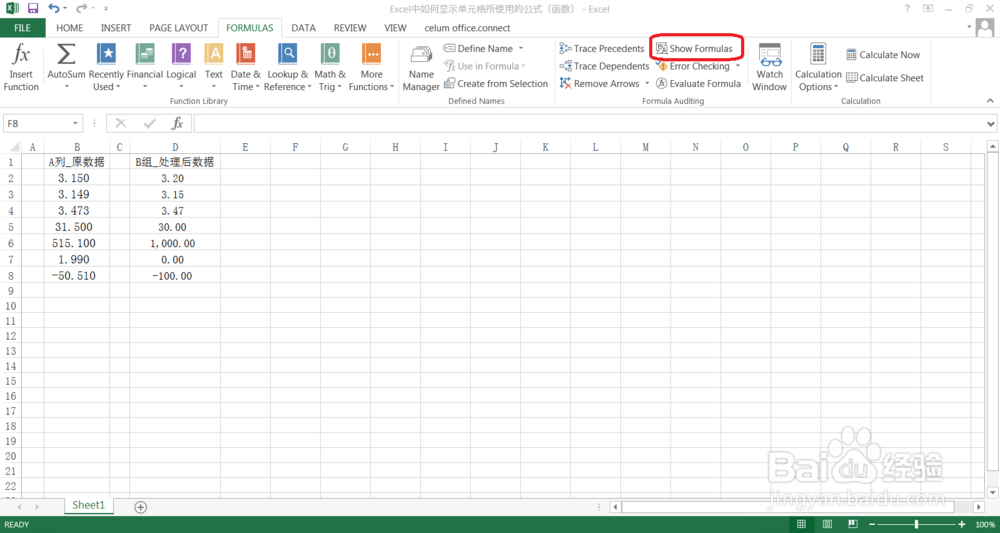Open Lookup & Reference functions
Viewport: 1000px width, 533px height.
(x=288, y=68)
